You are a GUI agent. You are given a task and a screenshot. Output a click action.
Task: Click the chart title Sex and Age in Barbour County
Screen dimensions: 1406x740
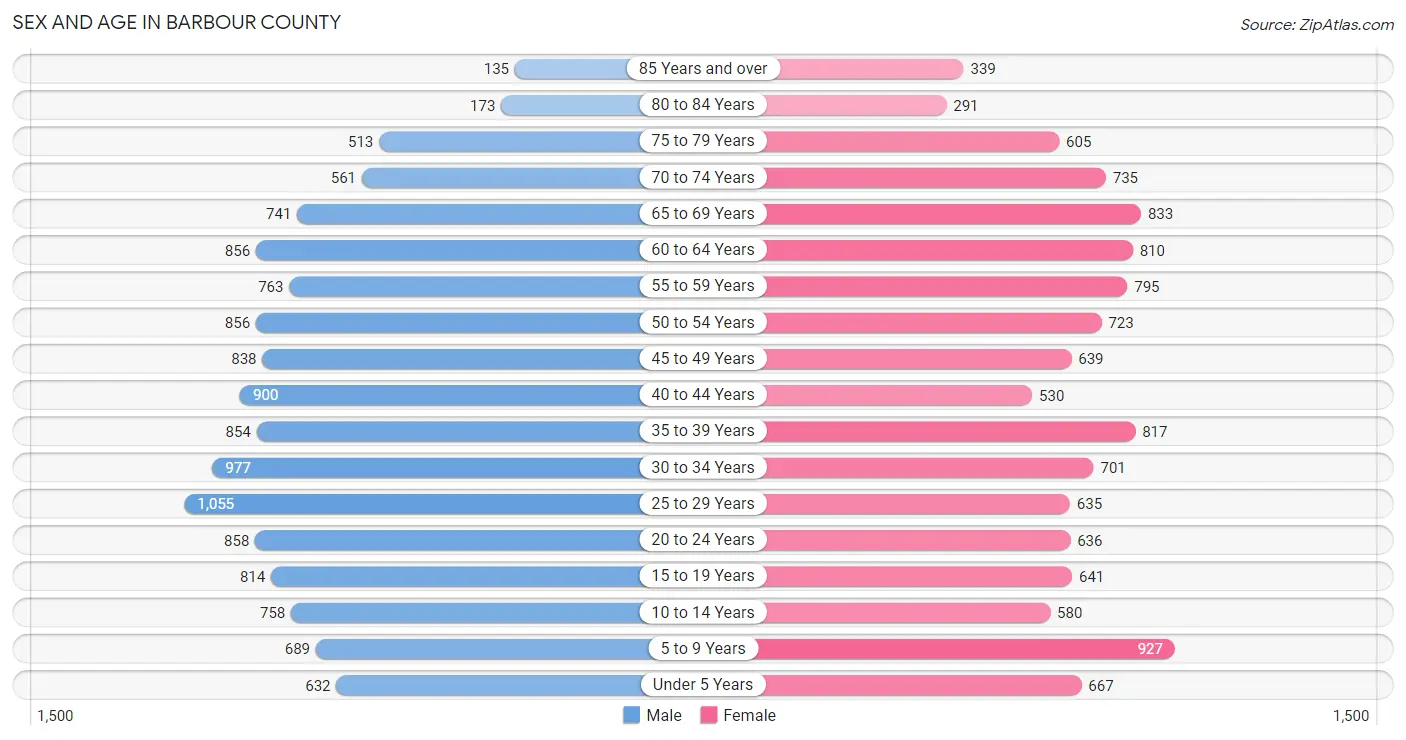[177, 22]
